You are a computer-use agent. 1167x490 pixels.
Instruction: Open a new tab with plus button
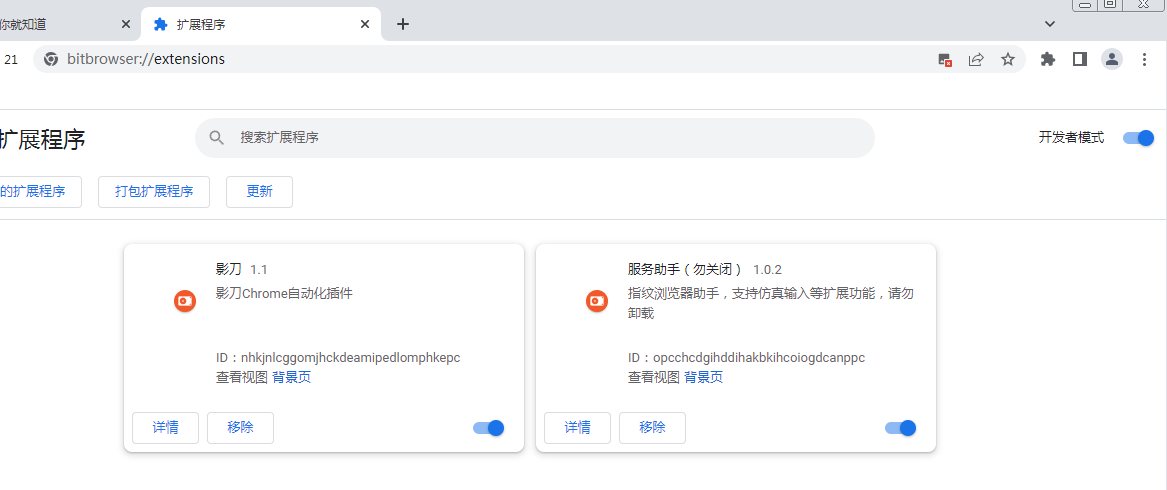point(403,24)
